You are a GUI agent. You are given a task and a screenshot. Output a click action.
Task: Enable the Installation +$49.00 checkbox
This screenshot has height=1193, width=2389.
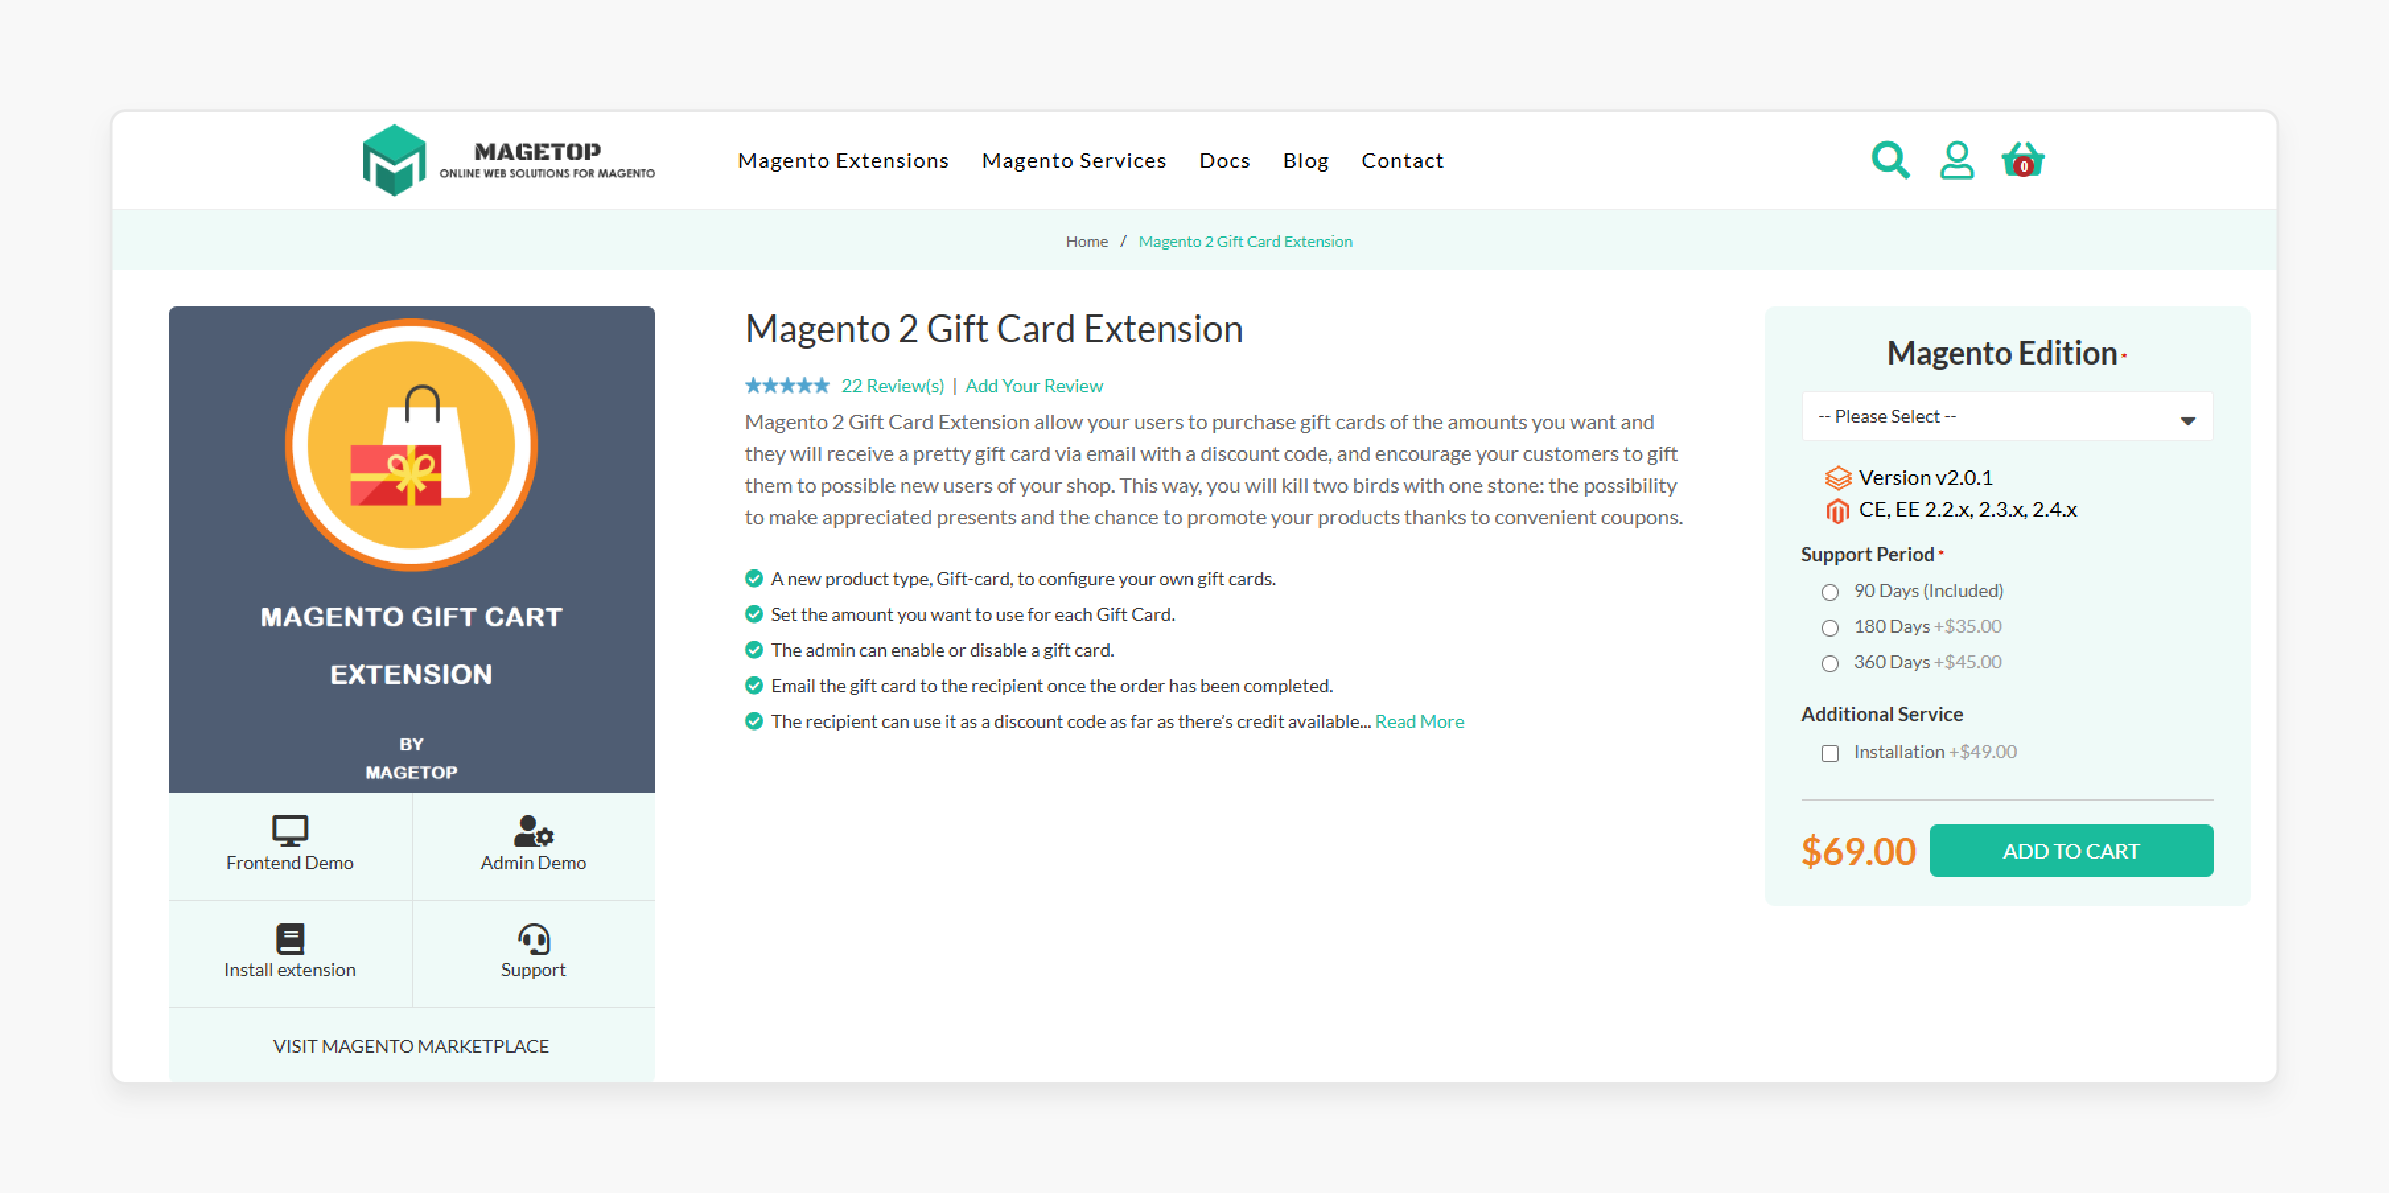click(1830, 753)
